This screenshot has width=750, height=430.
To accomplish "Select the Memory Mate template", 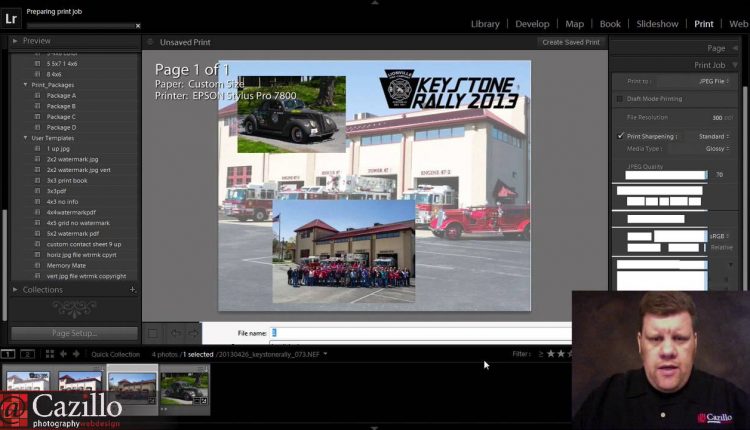I will pos(66,265).
